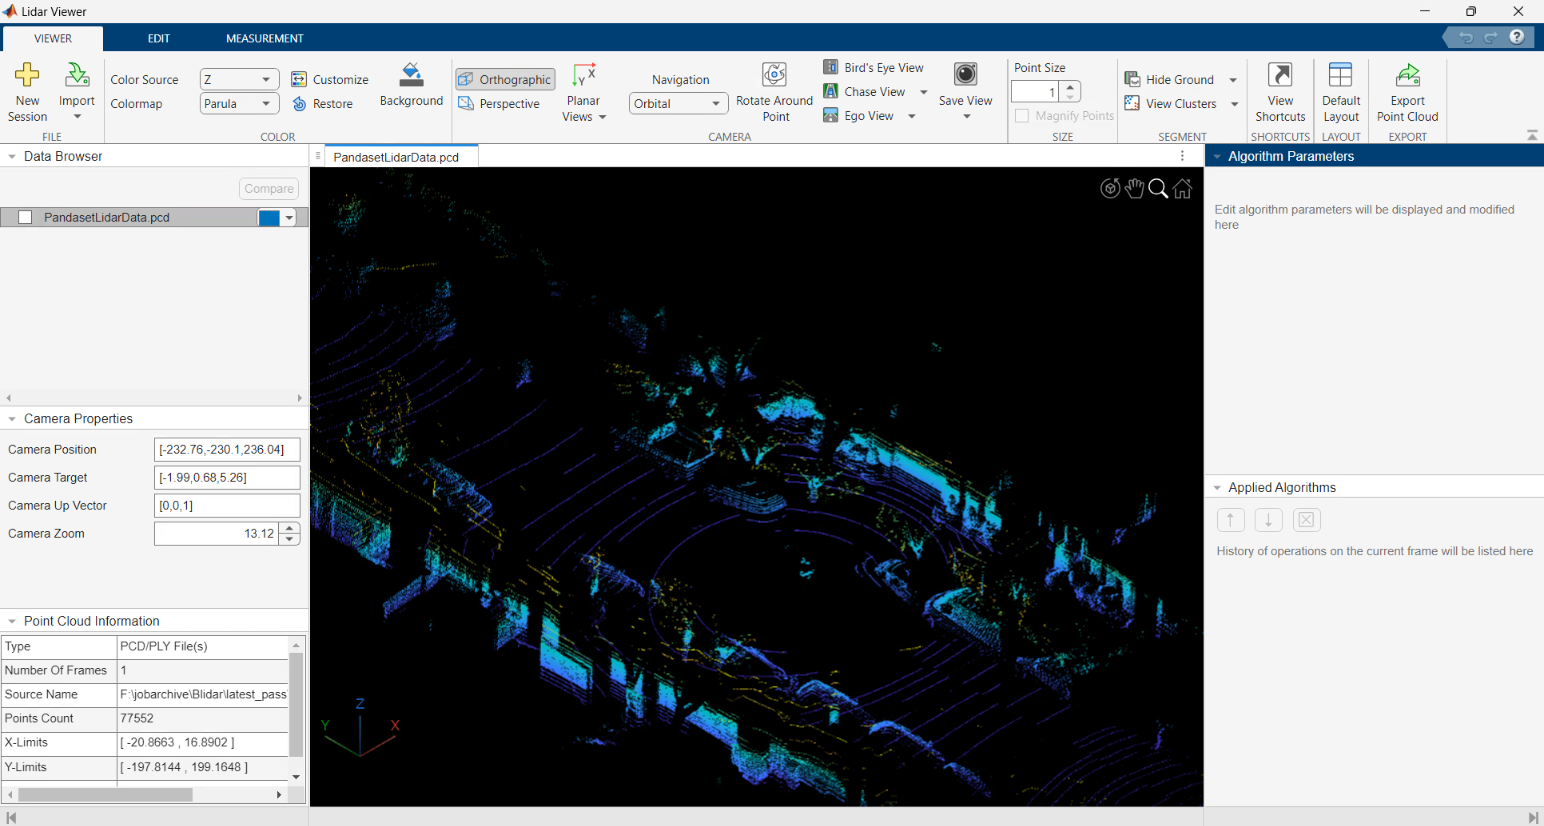Activate Rotate Around Point

pyautogui.click(x=774, y=90)
